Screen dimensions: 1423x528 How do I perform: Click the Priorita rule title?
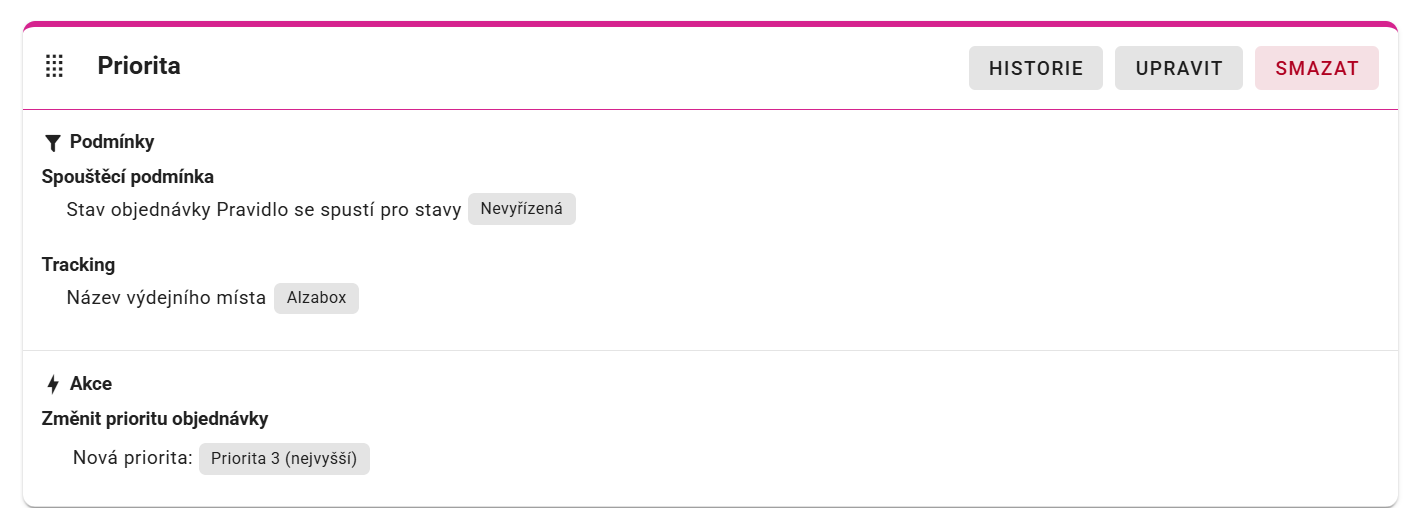pyautogui.click(x=139, y=66)
